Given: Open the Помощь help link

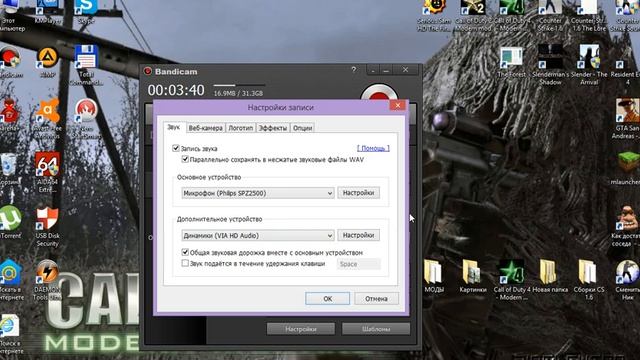Looking at the screenshot, I should (373, 148).
